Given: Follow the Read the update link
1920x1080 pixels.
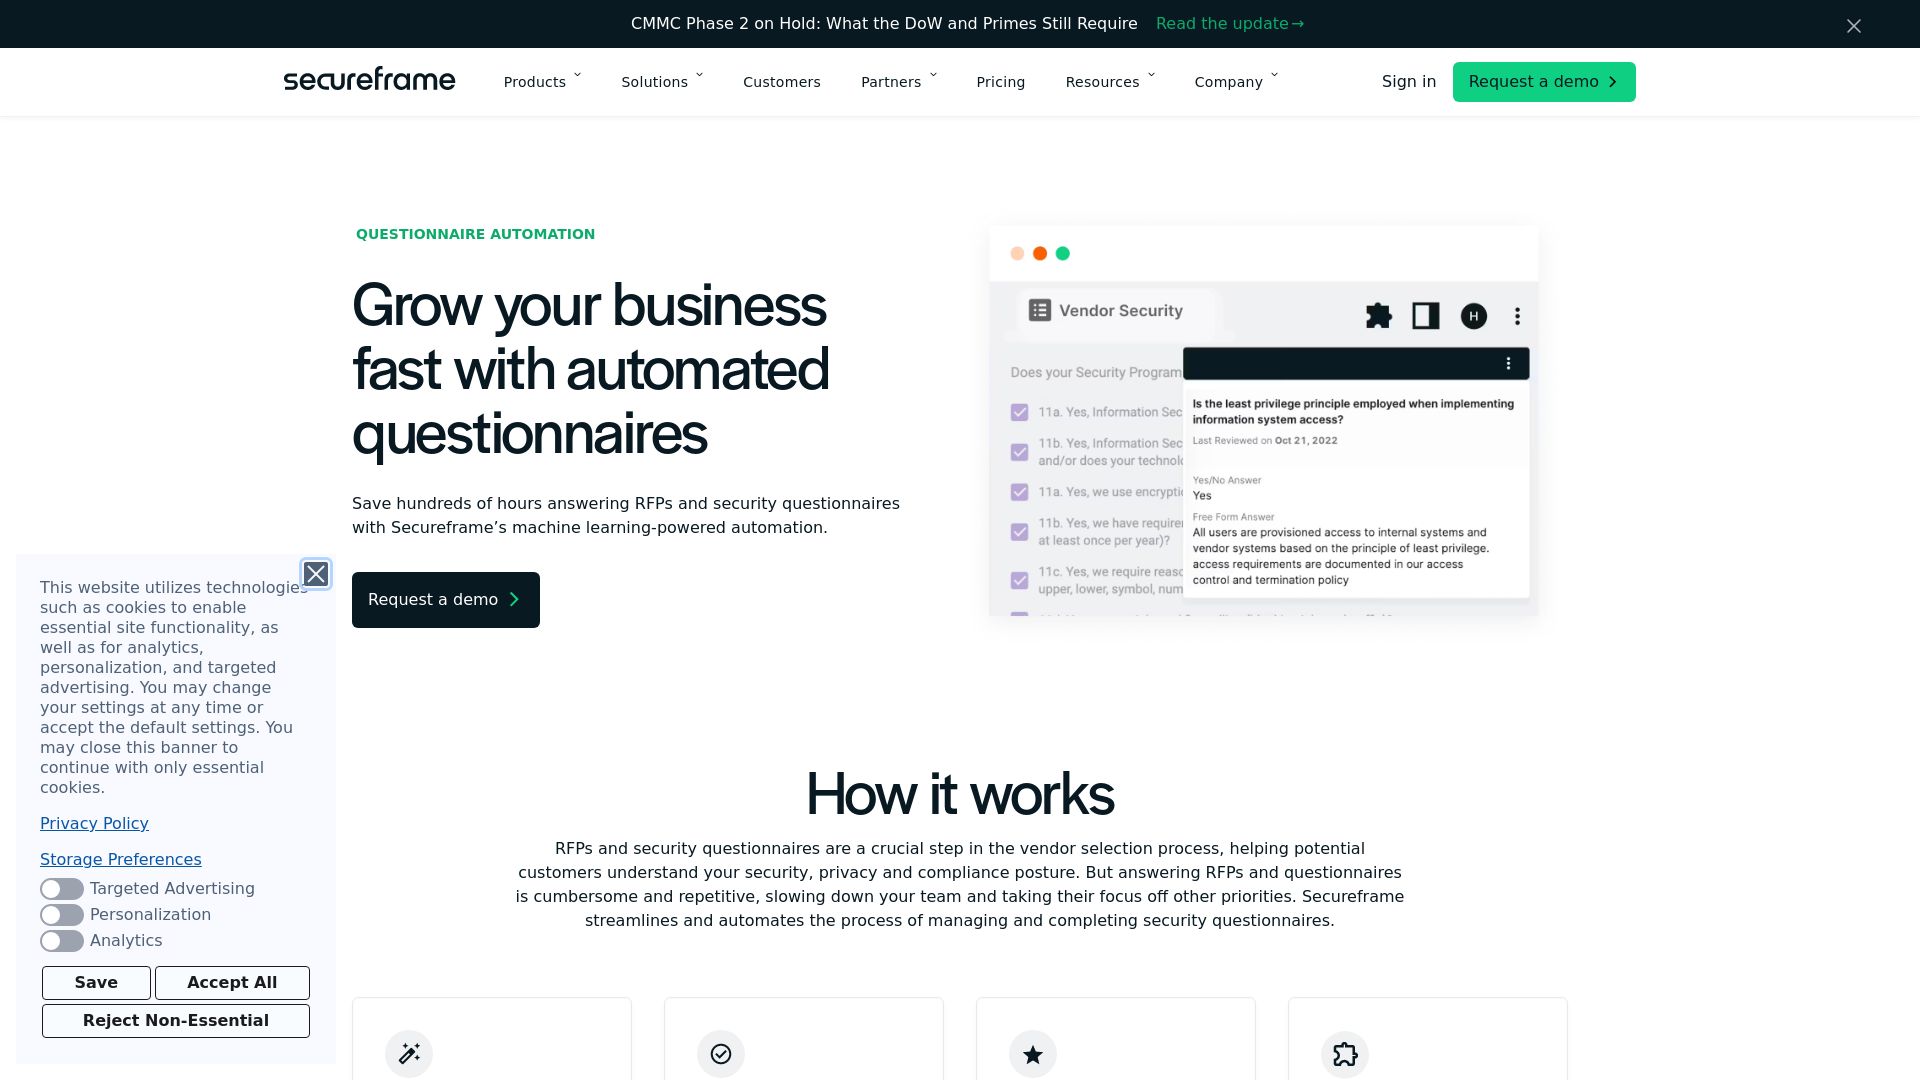Looking at the screenshot, I should click(x=1230, y=24).
